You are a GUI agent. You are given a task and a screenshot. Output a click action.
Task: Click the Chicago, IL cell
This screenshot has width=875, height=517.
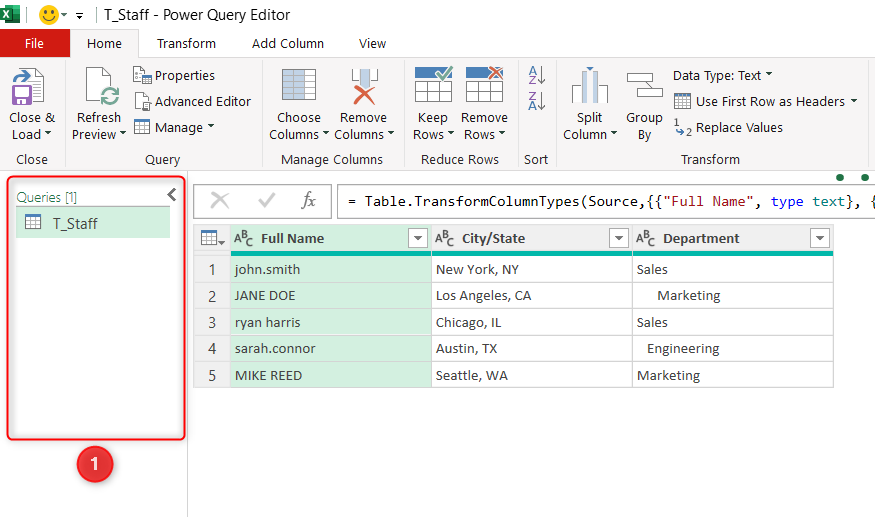532,322
